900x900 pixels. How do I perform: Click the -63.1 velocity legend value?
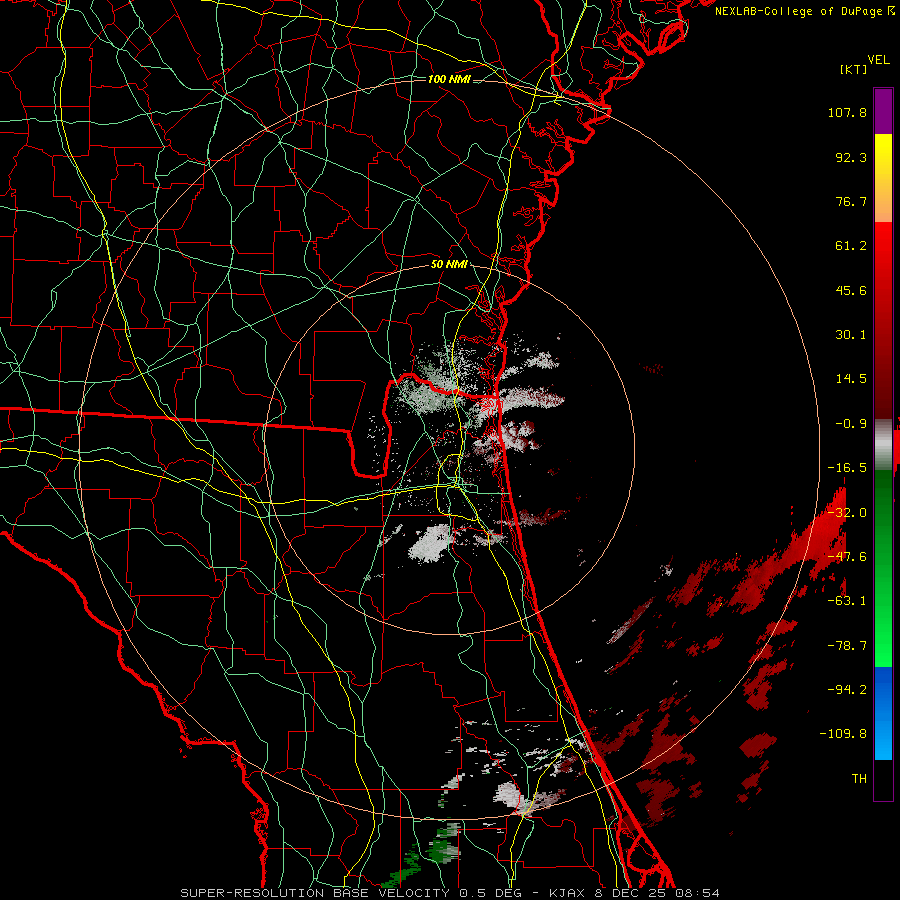click(847, 601)
